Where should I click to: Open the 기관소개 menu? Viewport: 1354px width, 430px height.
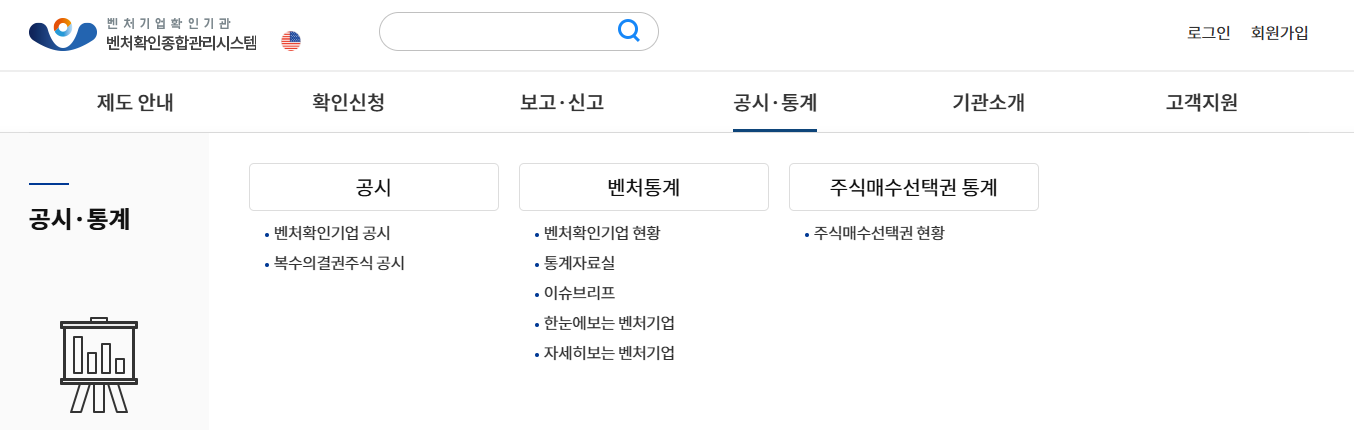[988, 102]
